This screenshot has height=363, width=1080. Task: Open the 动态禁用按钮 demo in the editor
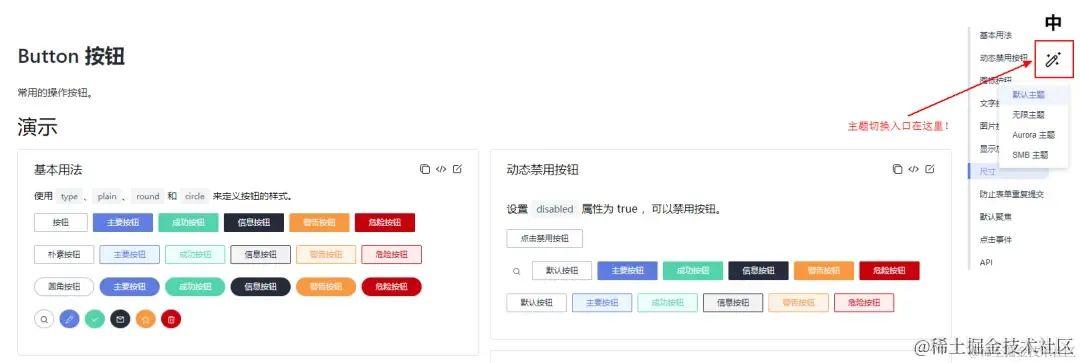(930, 169)
